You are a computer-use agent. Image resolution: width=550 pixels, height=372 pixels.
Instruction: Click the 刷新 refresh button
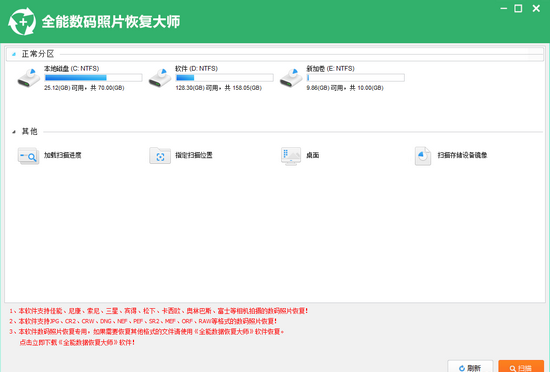click(470, 367)
